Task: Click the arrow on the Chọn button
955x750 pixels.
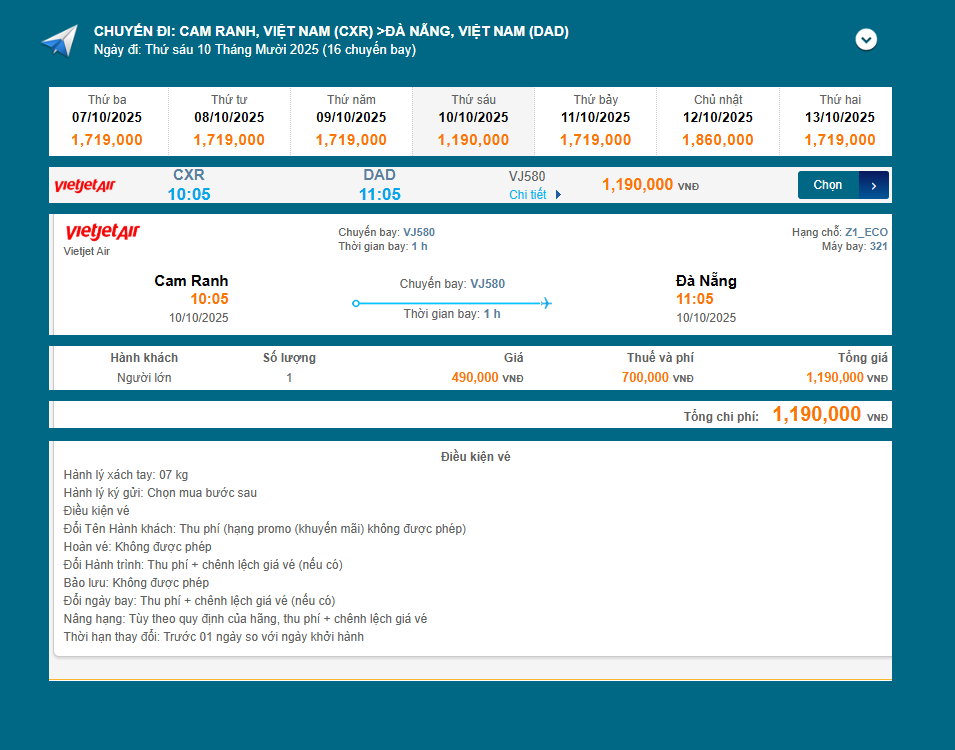Action: 873,185
